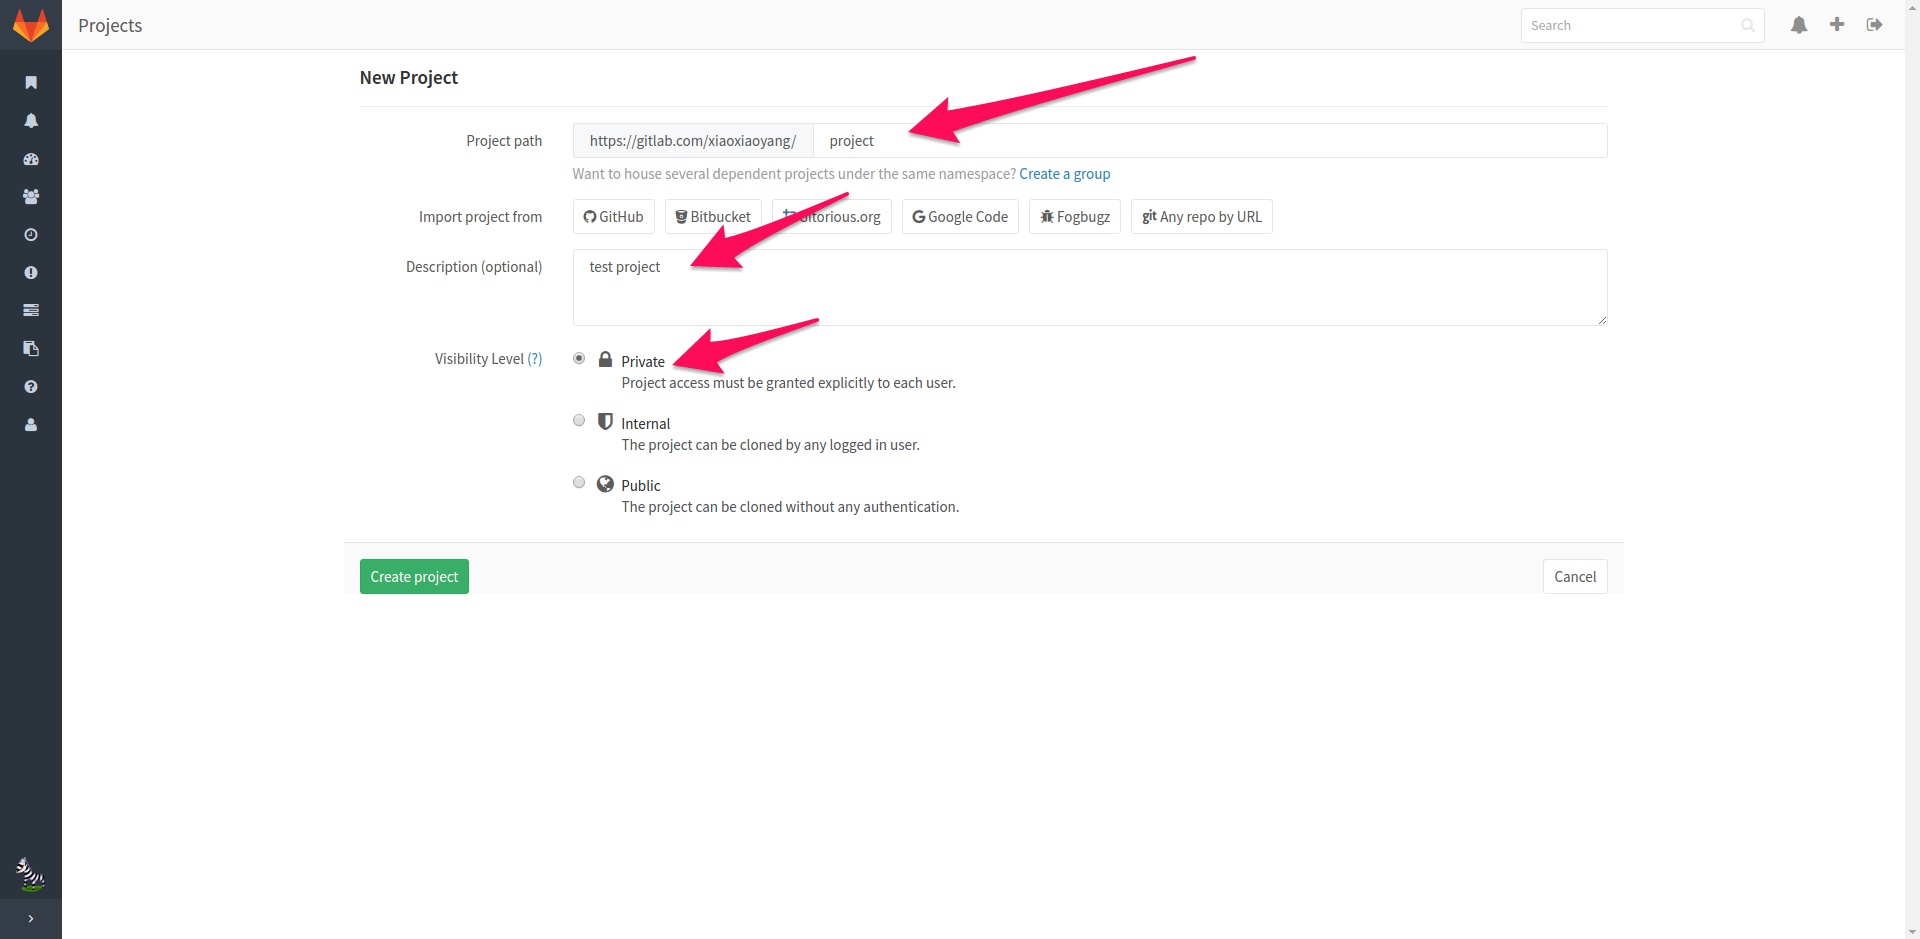
Task: Import project from Google Code
Action: tap(960, 217)
